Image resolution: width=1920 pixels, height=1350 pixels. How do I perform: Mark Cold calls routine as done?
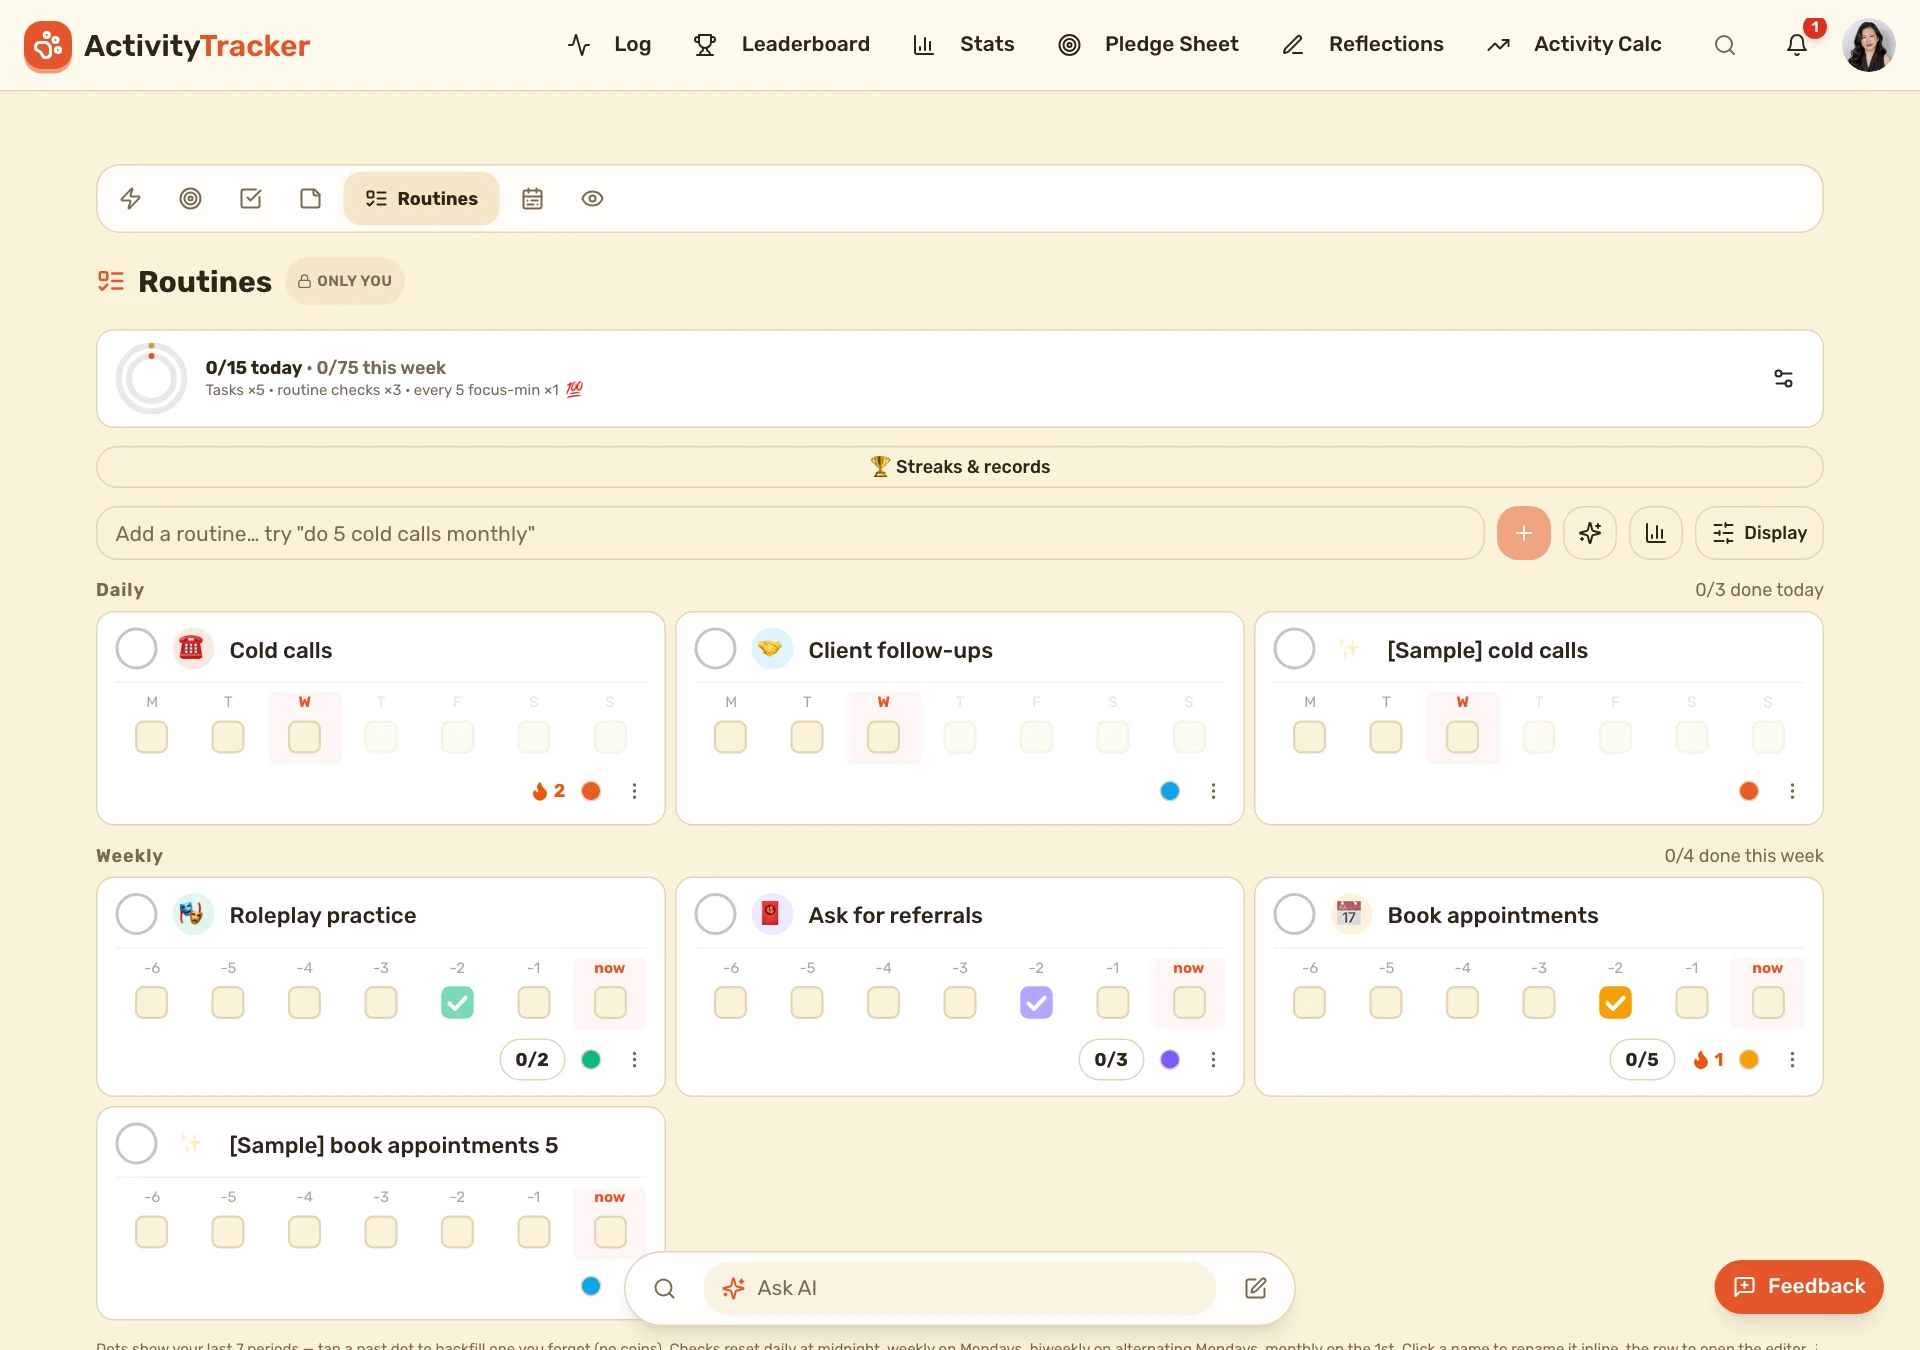tap(137, 649)
